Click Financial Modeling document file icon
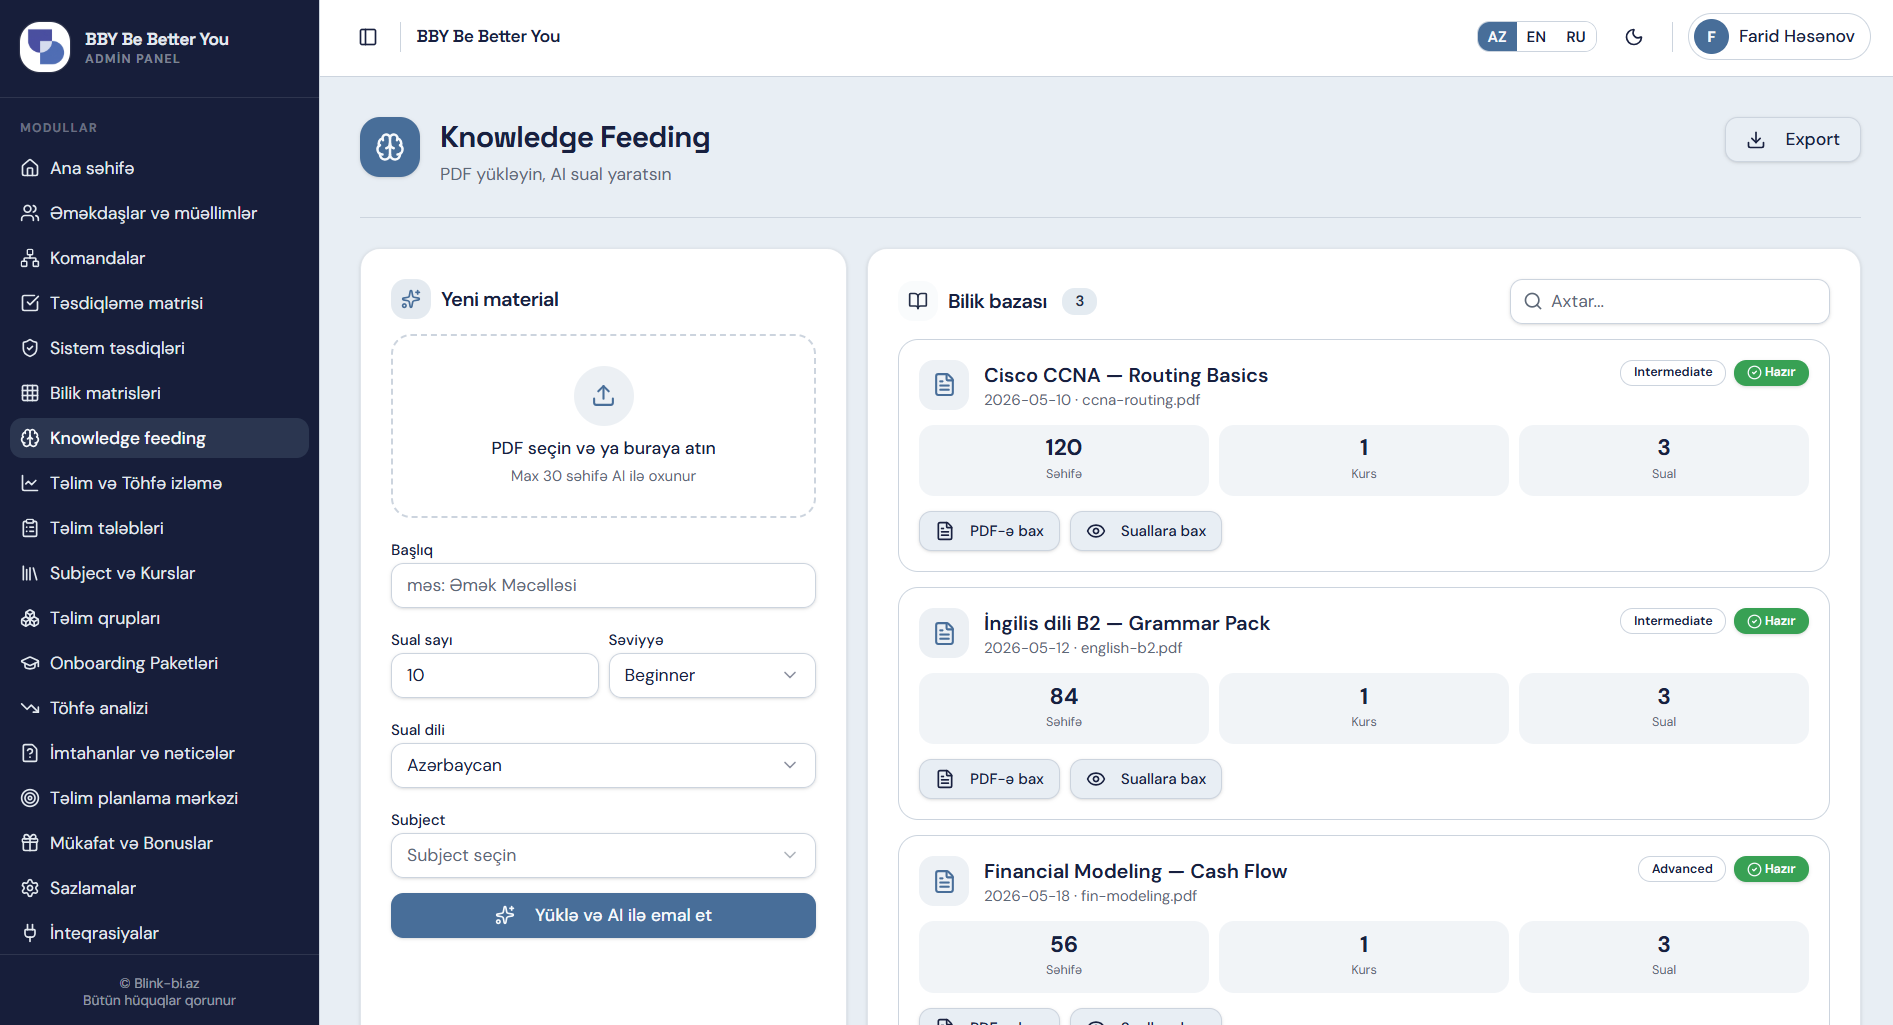The height and width of the screenshot is (1025, 1893). click(944, 881)
